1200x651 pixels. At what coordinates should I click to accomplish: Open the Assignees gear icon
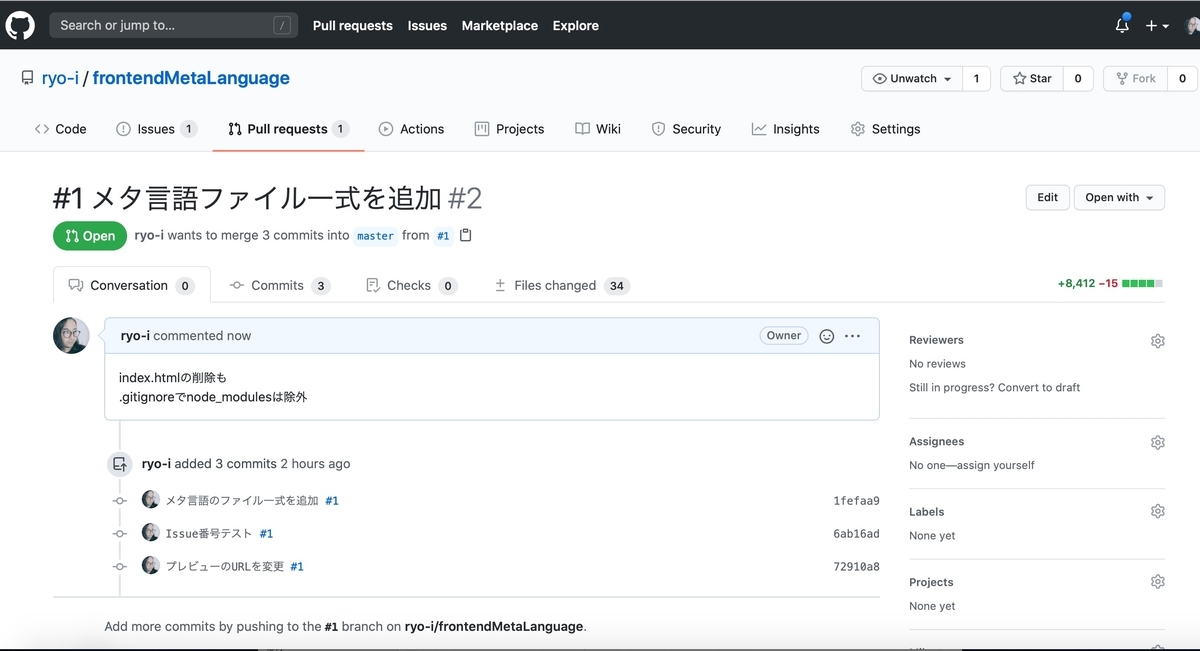[1158, 442]
